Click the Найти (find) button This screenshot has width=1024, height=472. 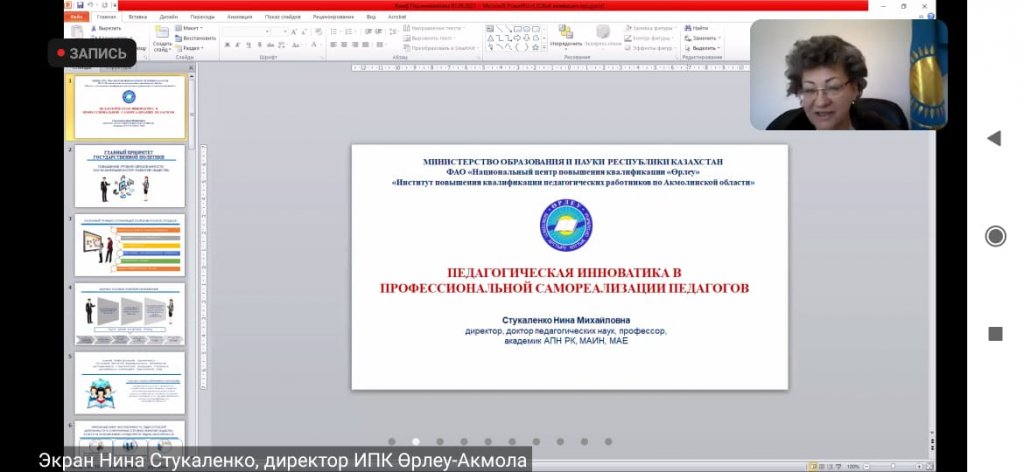696,28
